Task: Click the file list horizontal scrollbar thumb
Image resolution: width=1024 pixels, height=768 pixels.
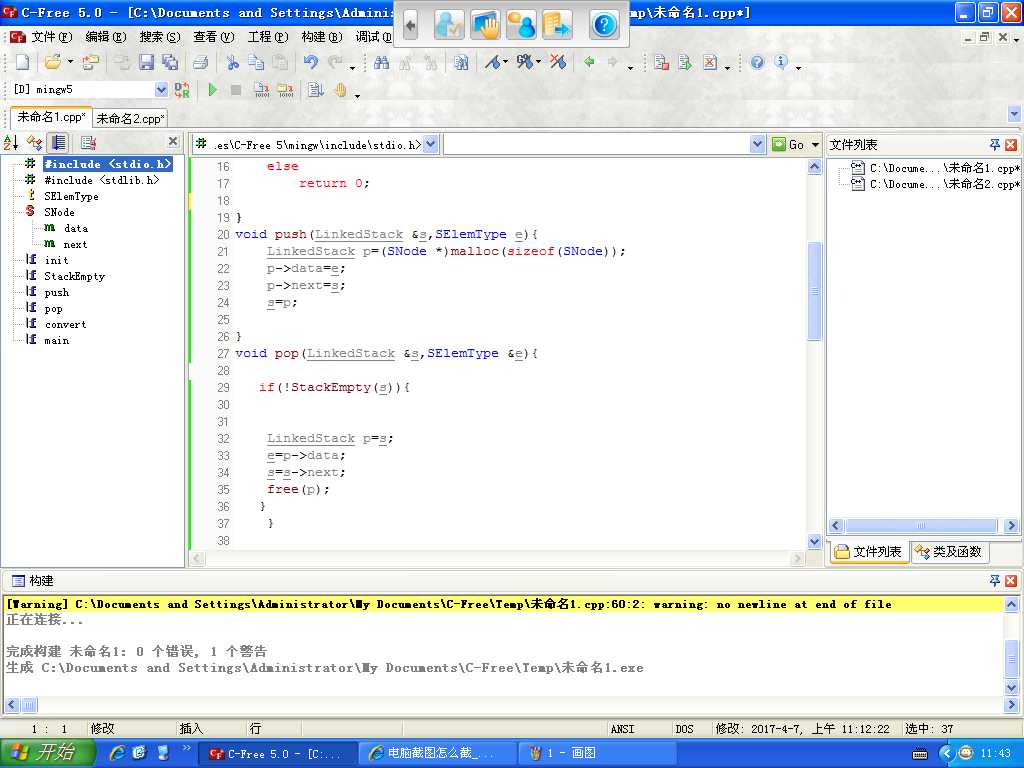Action: point(921,526)
